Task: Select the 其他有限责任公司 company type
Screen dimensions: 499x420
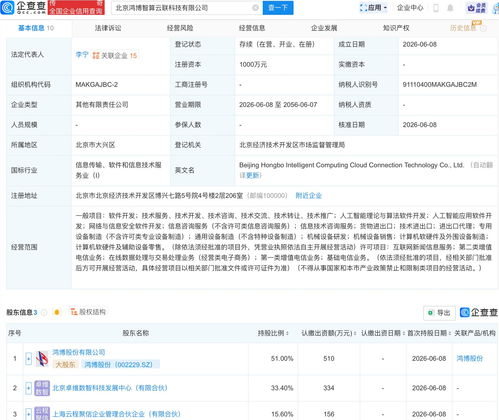Action: pos(102,105)
